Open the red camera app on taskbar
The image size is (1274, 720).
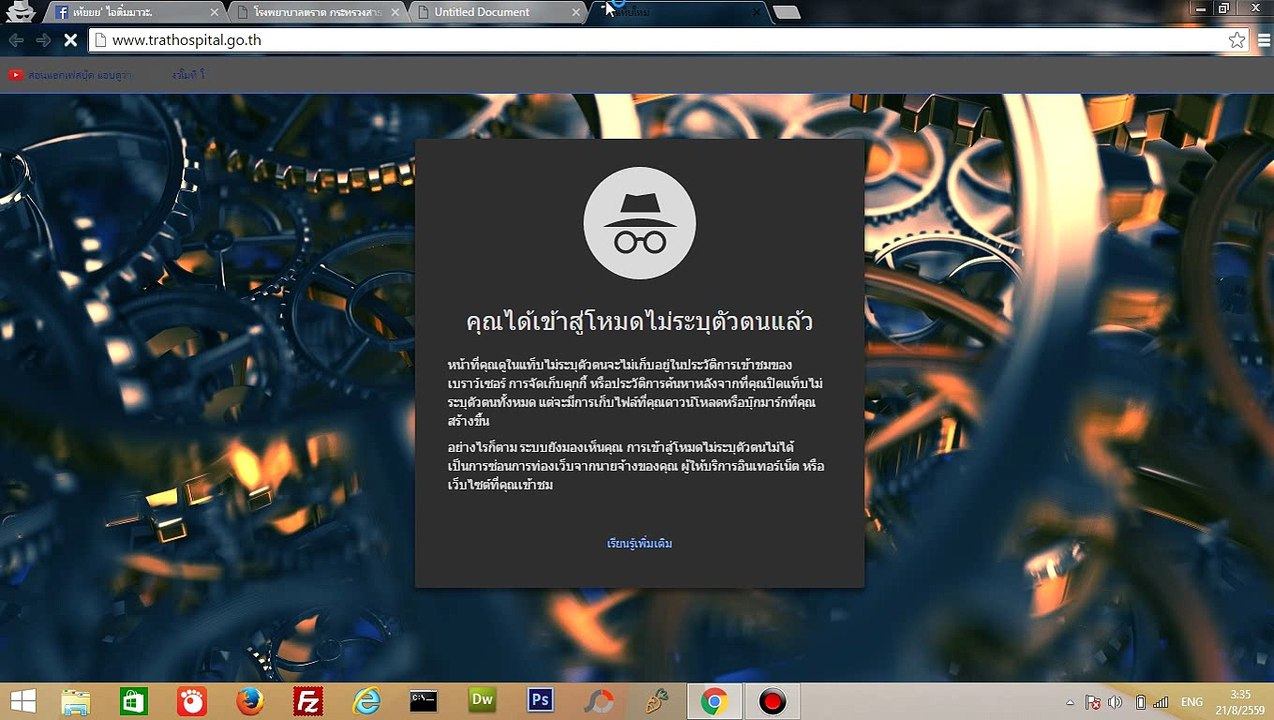pyautogui.click(x=191, y=702)
